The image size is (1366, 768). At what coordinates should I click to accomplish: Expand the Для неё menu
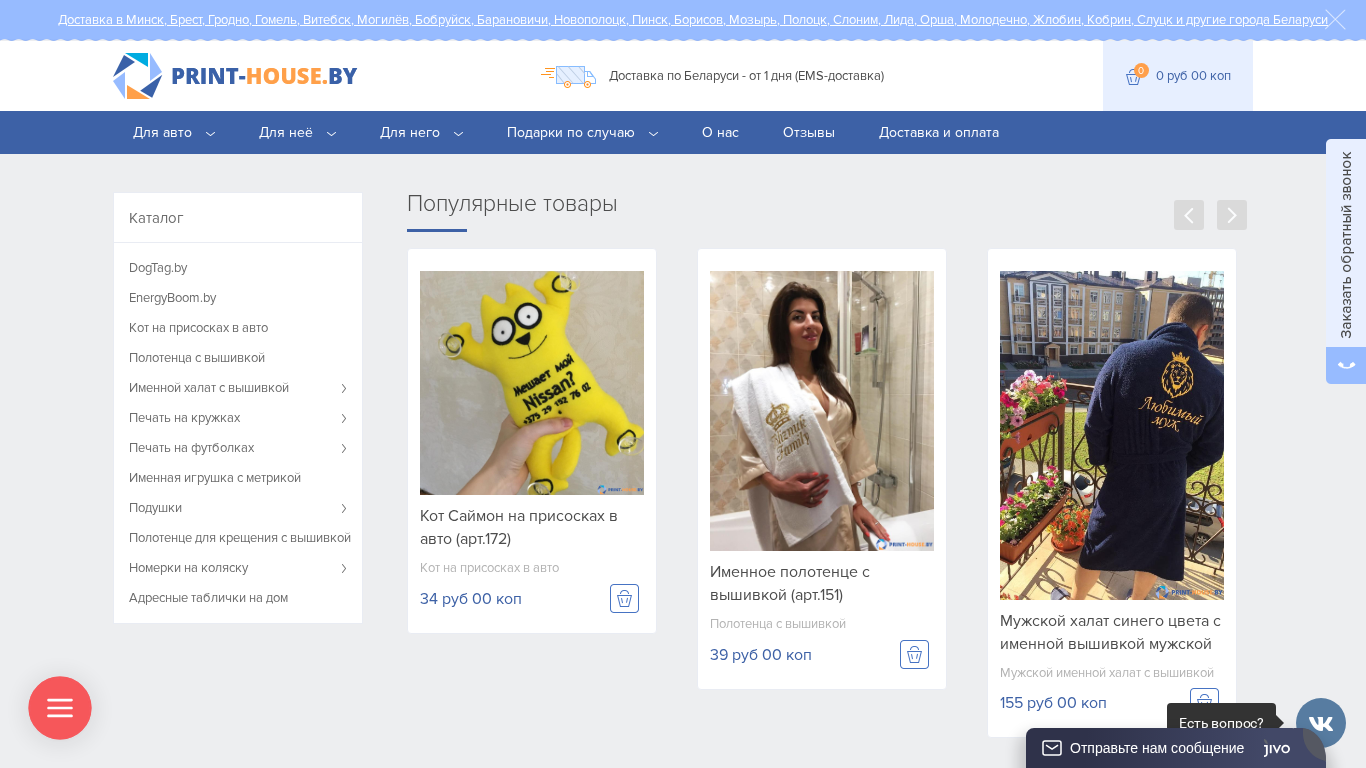click(x=298, y=133)
